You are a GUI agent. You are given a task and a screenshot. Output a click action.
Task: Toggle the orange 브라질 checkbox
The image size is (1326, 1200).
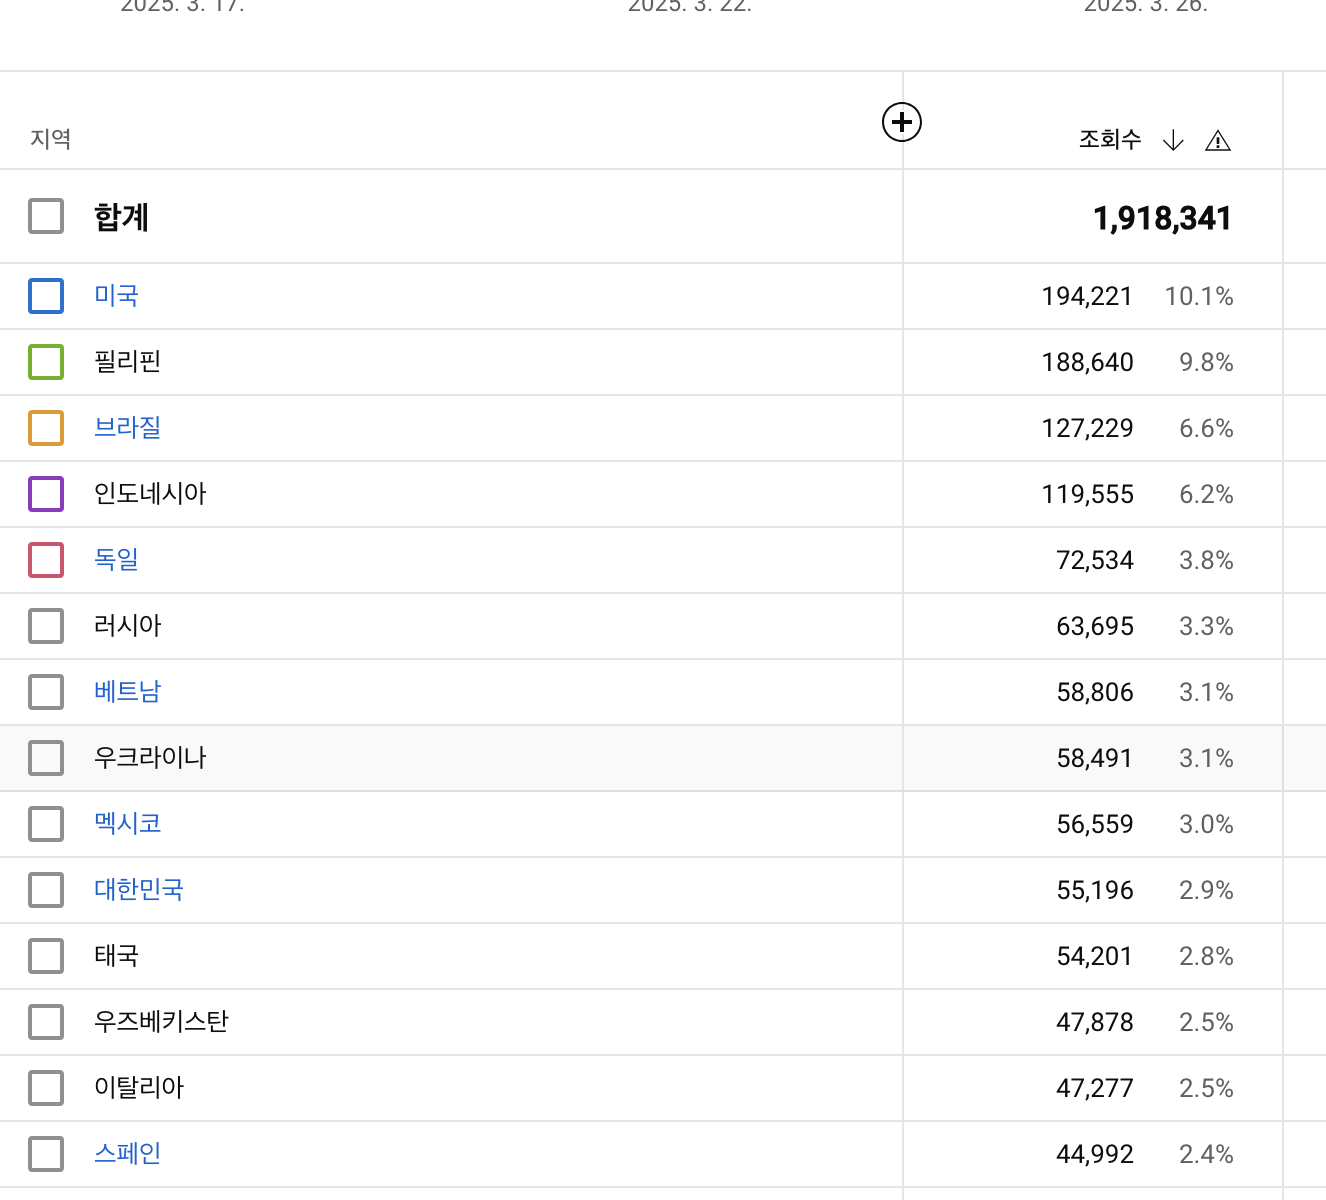pyautogui.click(x=46, y=428)
